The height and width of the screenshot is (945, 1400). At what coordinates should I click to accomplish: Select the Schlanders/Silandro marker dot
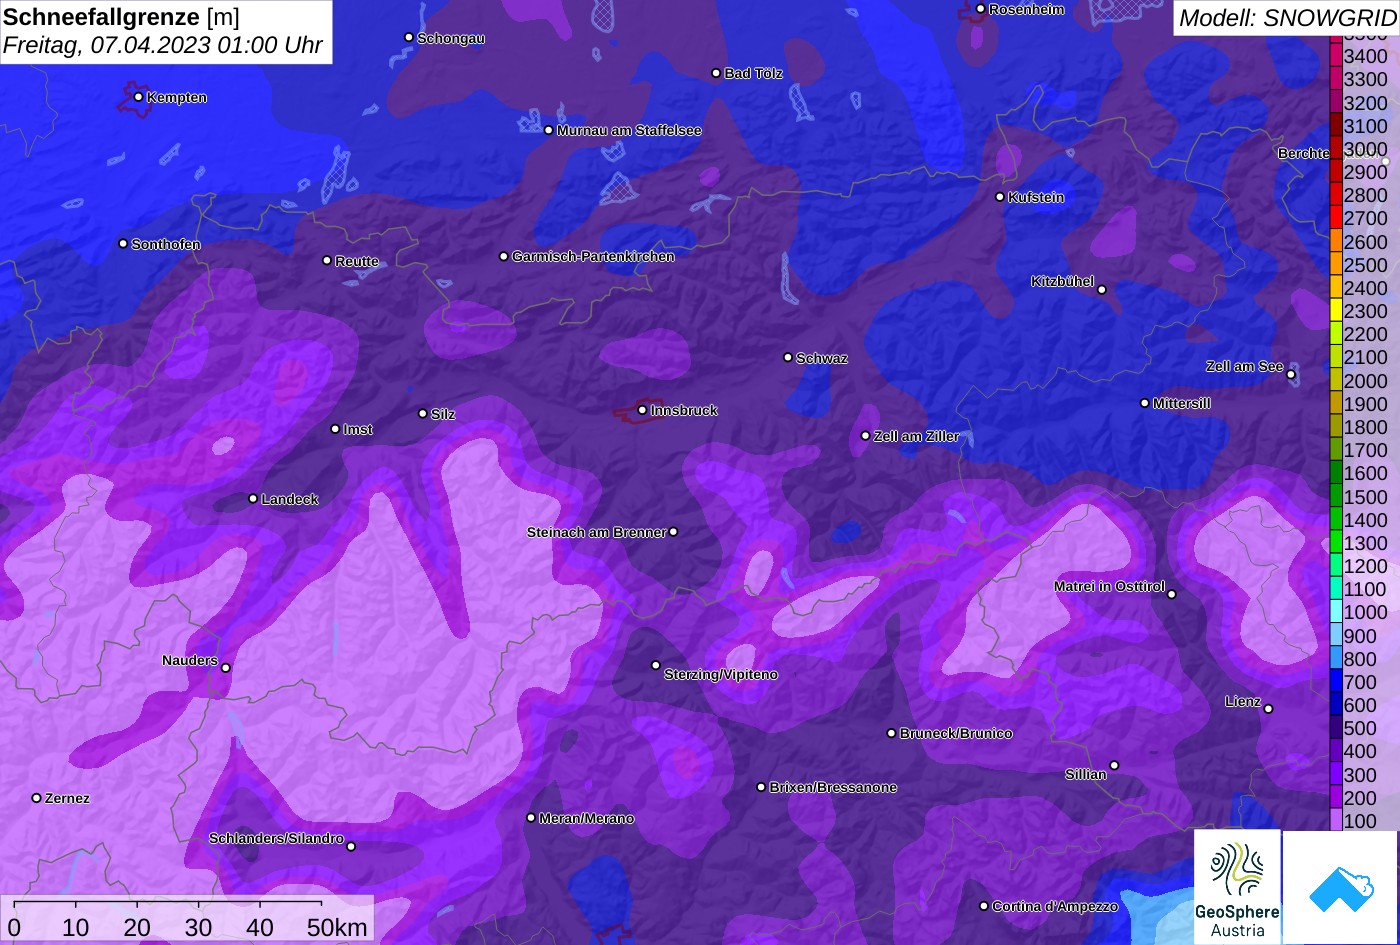pos(351,846)
